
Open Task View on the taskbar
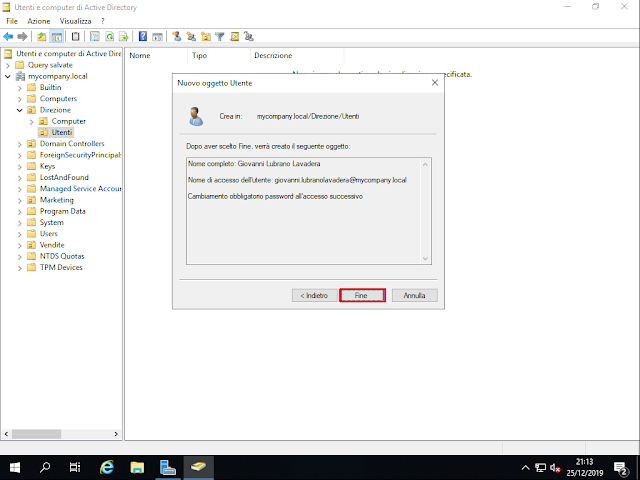[75, 467]
